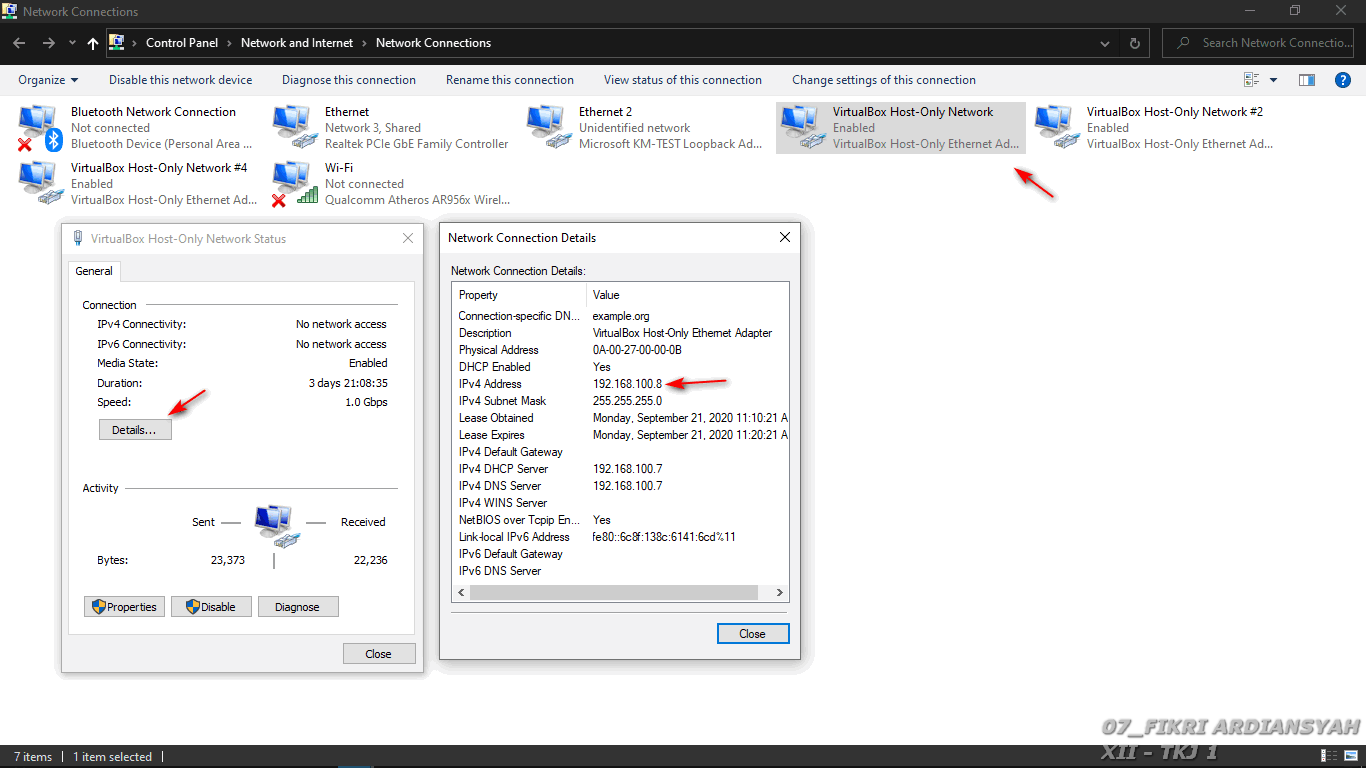Select the IPv4 DNS Server row
Image resolution: width=1366 pixels, height=768 pixels.
point(621,486)
